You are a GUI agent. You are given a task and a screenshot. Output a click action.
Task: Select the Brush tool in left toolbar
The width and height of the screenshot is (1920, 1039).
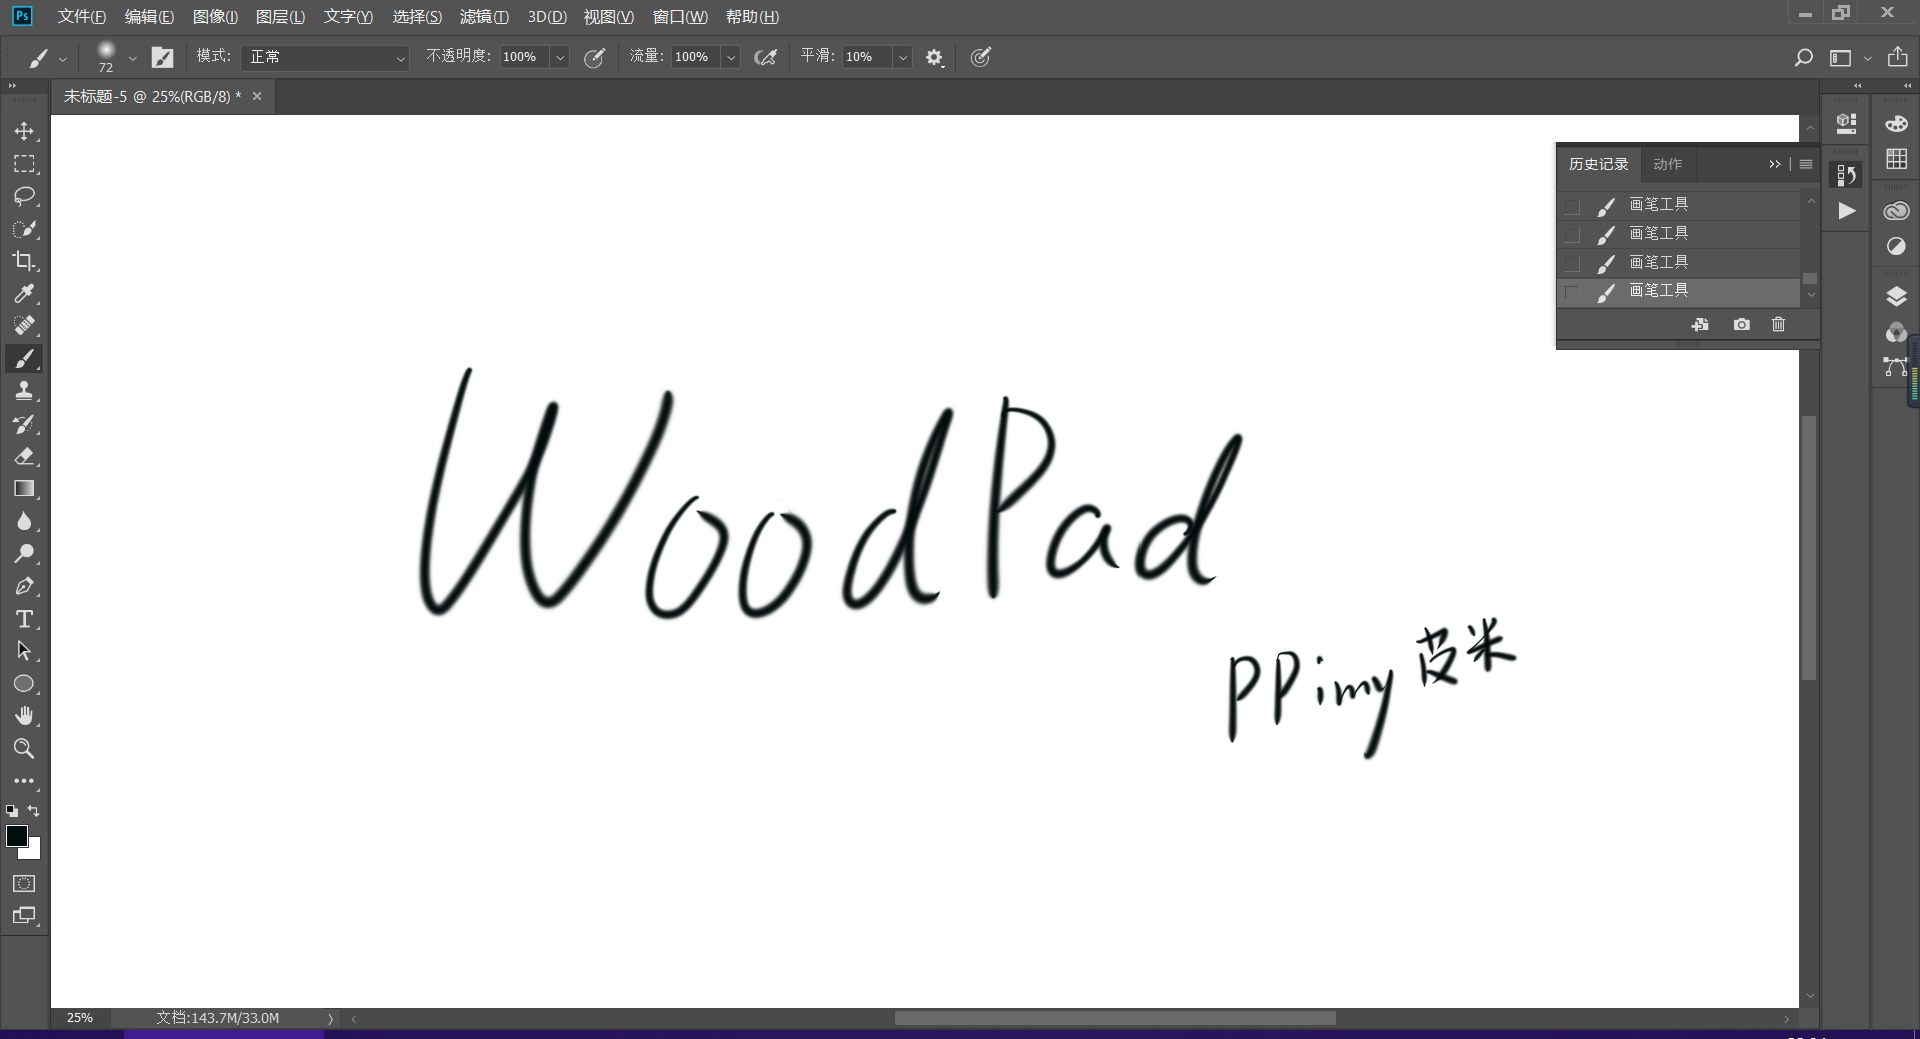click(24, 359)
